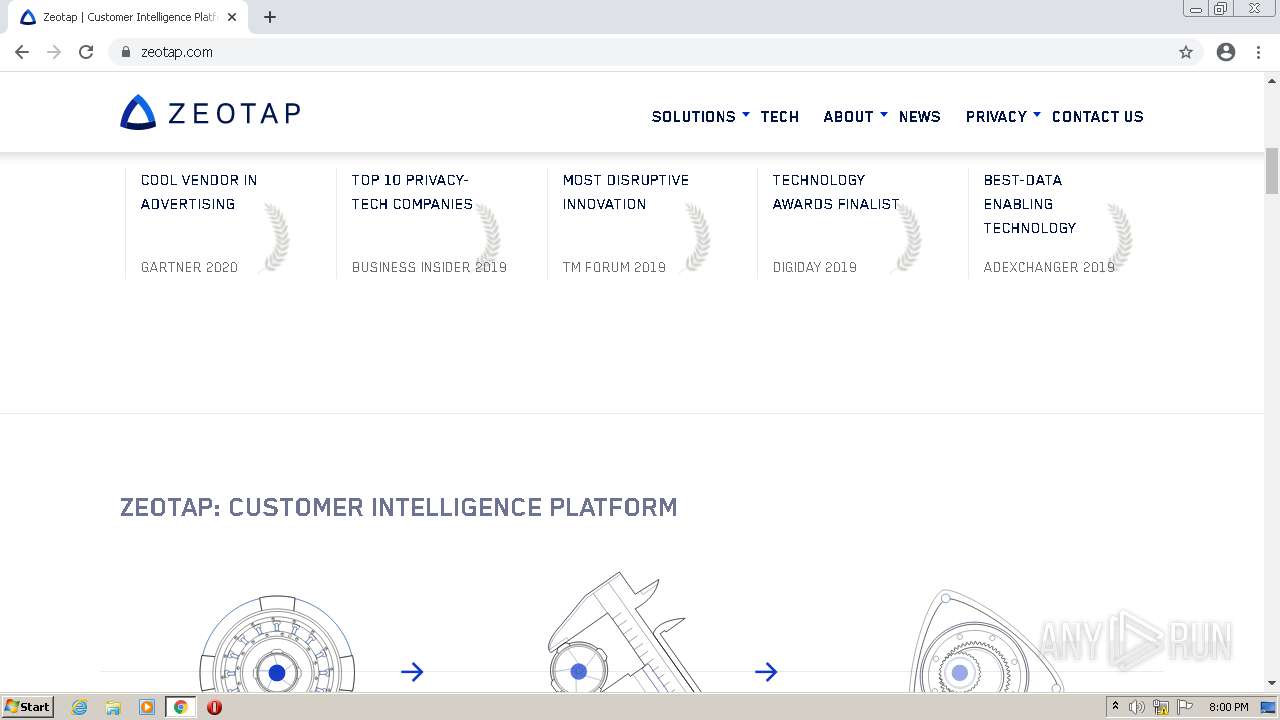
Task: Click the Zeotap logo icon
Action: [x=138, y=113]
